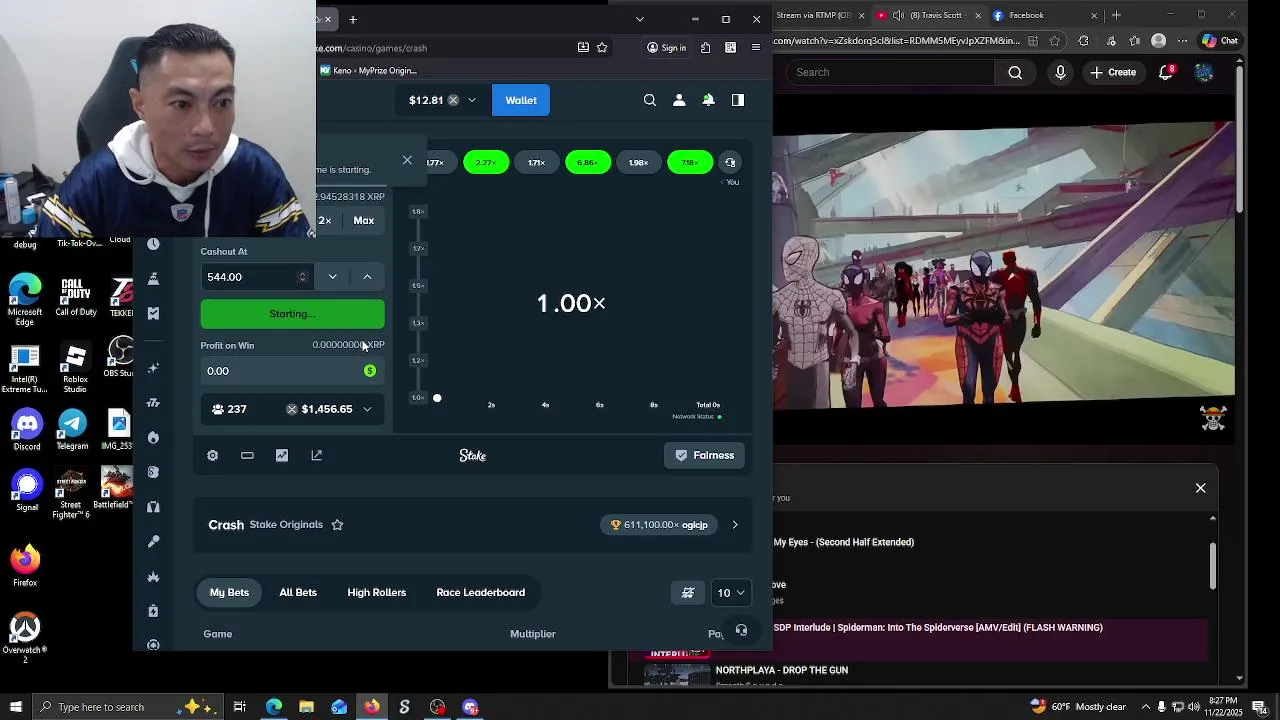1280x720 pixels.
Task: Open Telegram desktop shortcut
Action: click(x=72, y=429)
